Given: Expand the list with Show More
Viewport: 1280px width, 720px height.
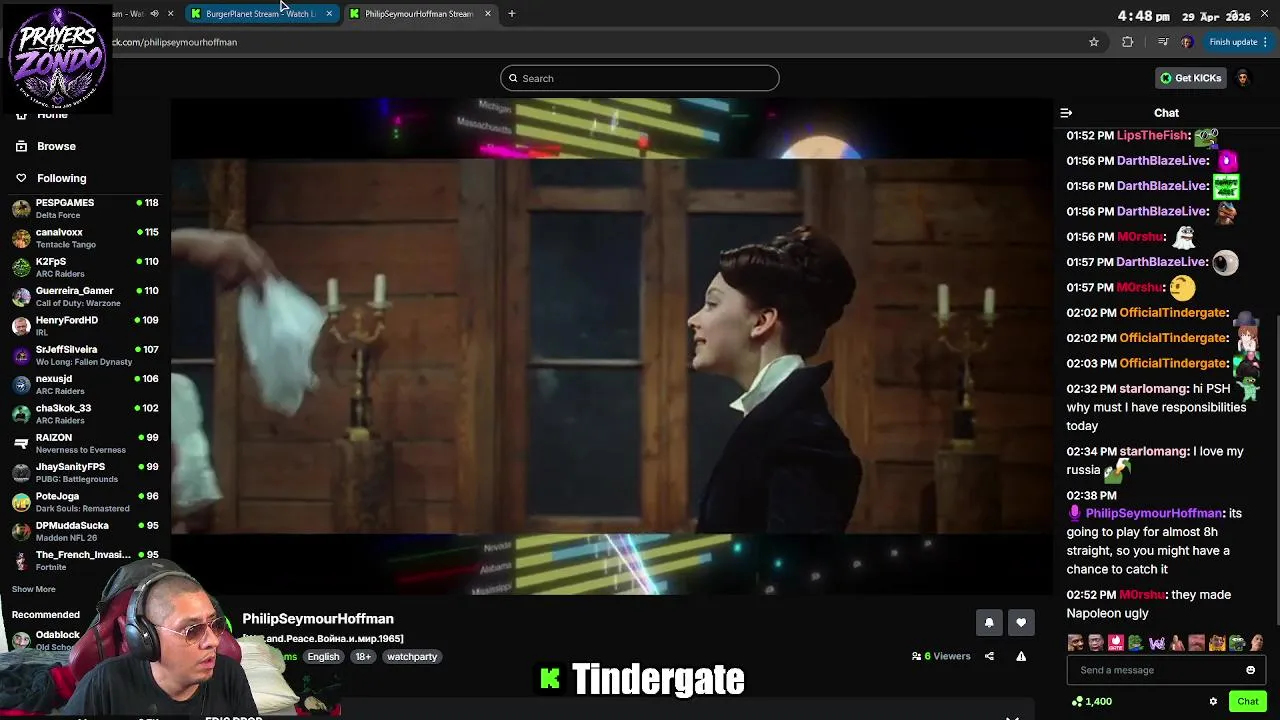Looking at the screenshot, I should (x=34, y=589).
